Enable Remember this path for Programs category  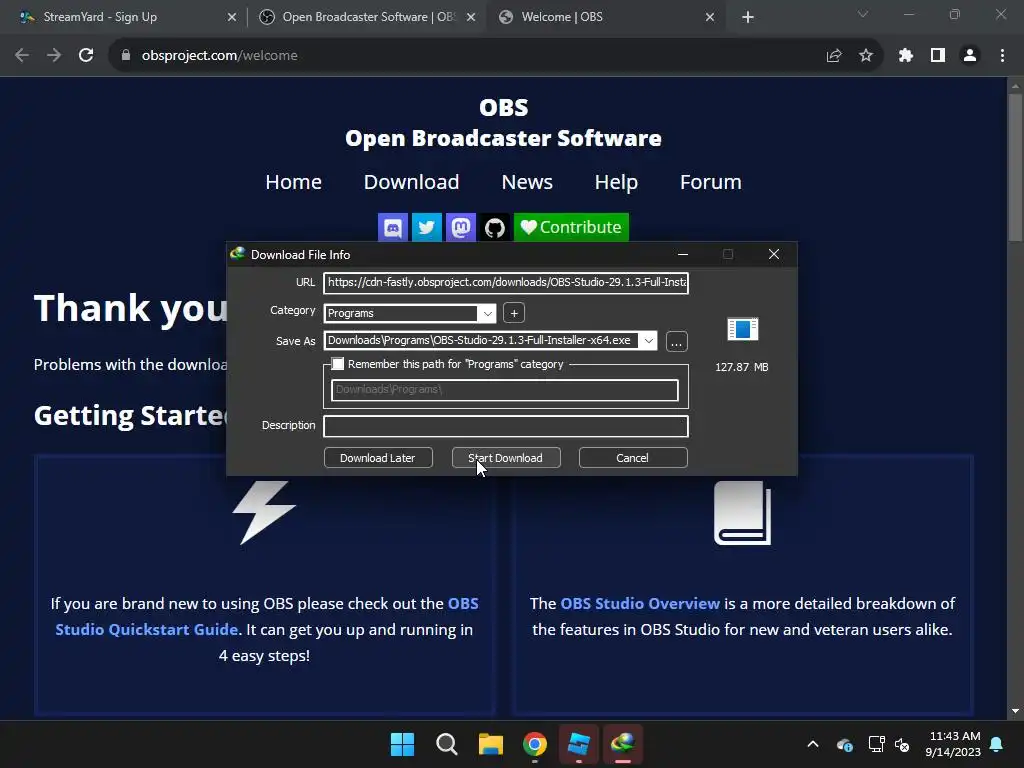(338, 364)
